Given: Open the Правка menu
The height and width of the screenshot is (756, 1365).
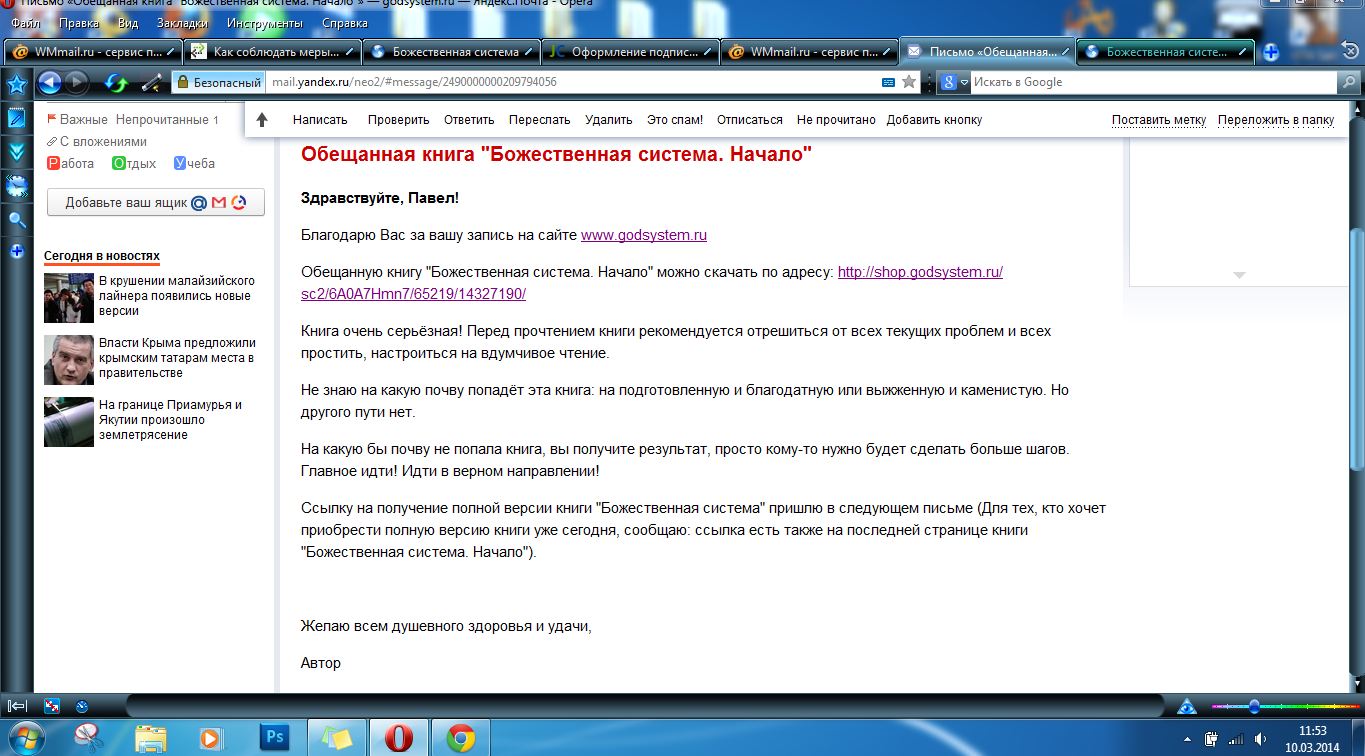Looking at the screenshot, I should tap(79, 23).
